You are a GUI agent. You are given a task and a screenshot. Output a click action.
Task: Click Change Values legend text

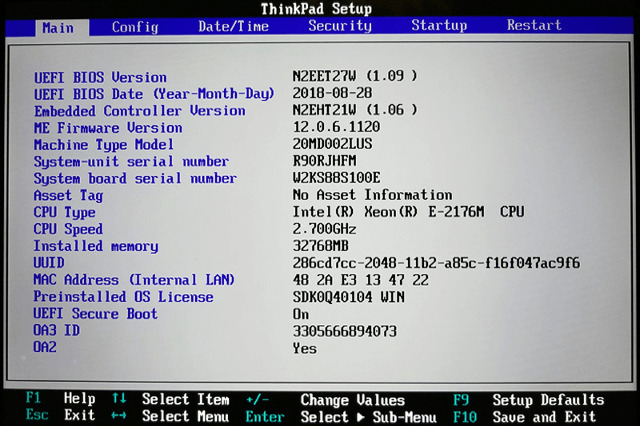tap(353, 400)
